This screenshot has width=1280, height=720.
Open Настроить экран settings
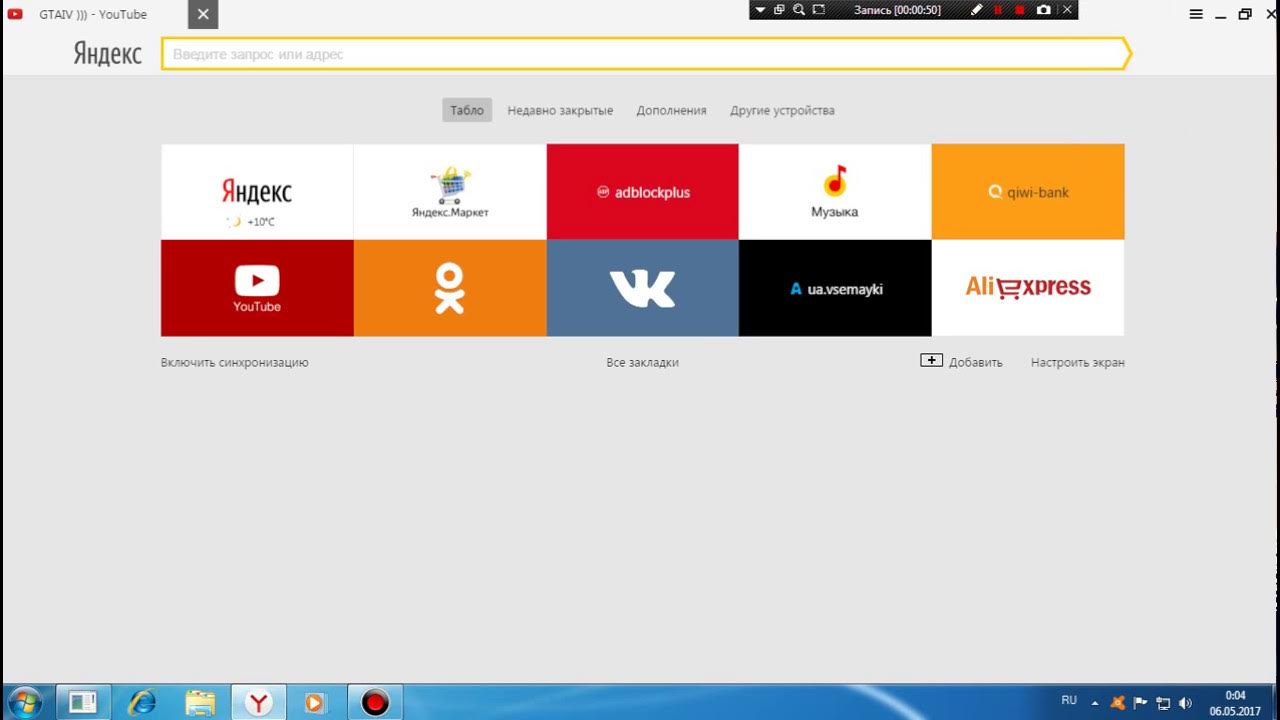(x=1077, y=363)
